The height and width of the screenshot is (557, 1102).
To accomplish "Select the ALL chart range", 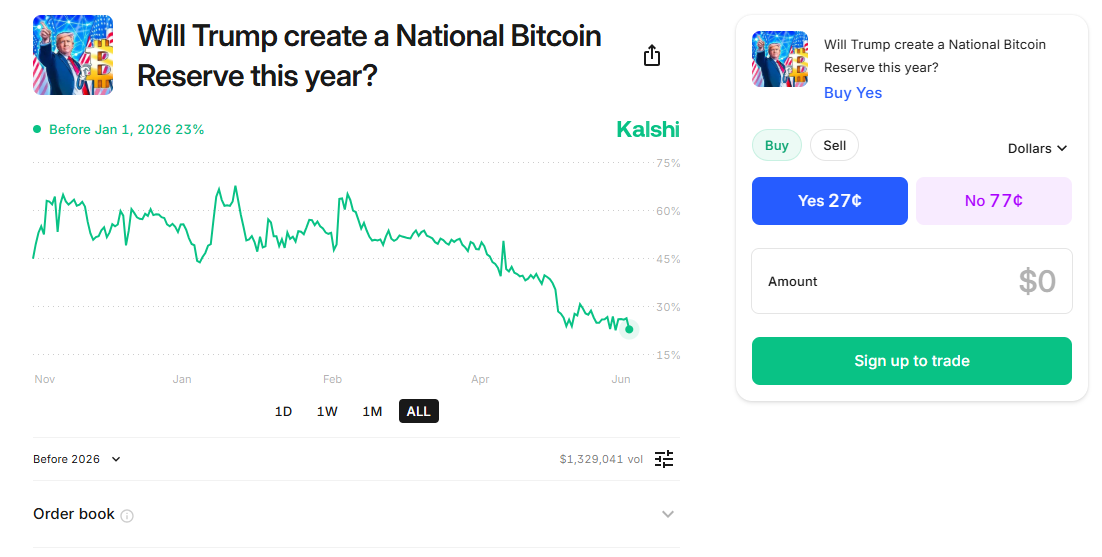I will coord(418,411).
